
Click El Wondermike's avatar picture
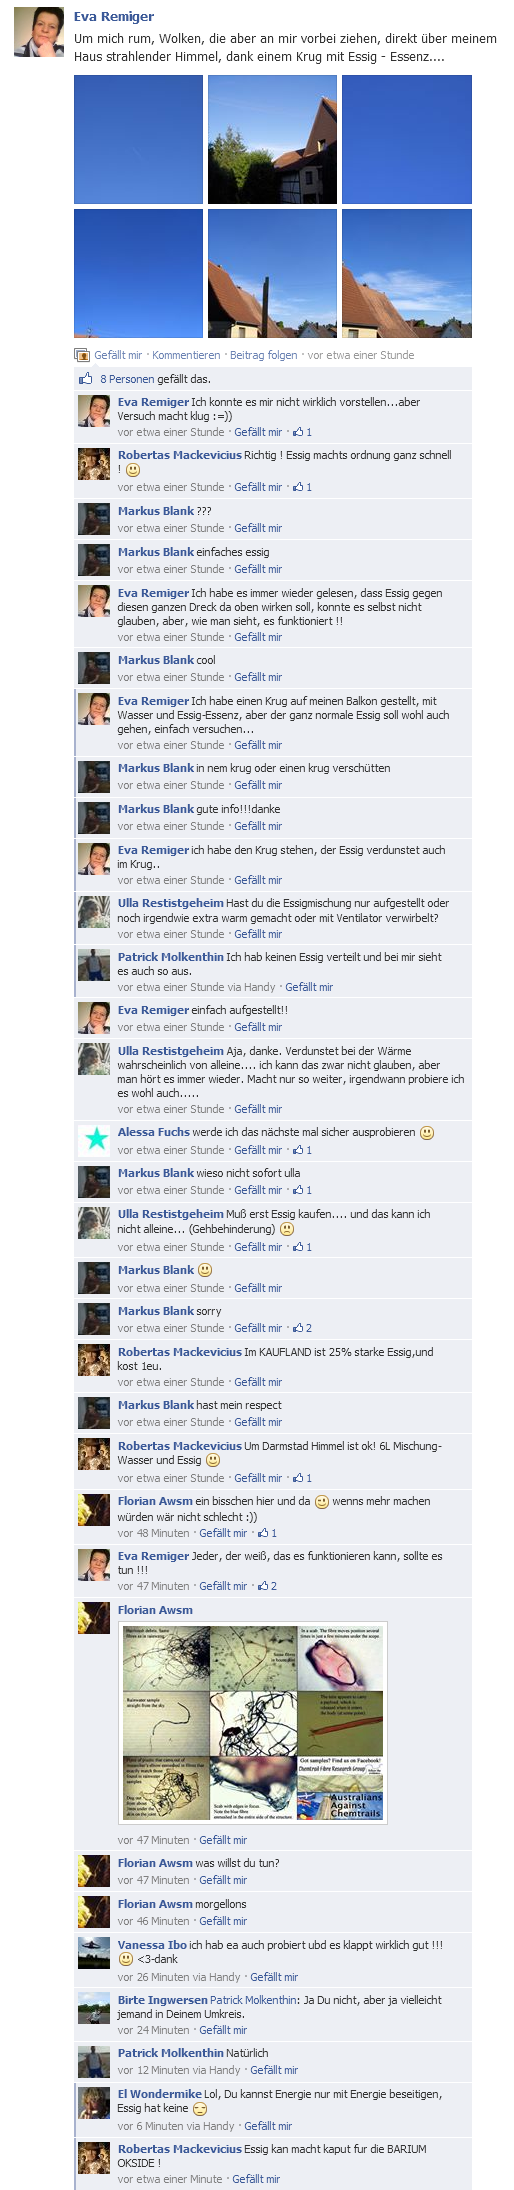pos(94,2103)
